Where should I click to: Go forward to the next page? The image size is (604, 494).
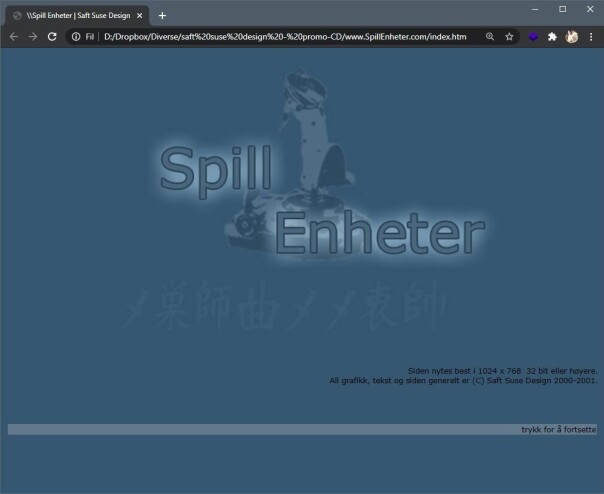(33, 37)
